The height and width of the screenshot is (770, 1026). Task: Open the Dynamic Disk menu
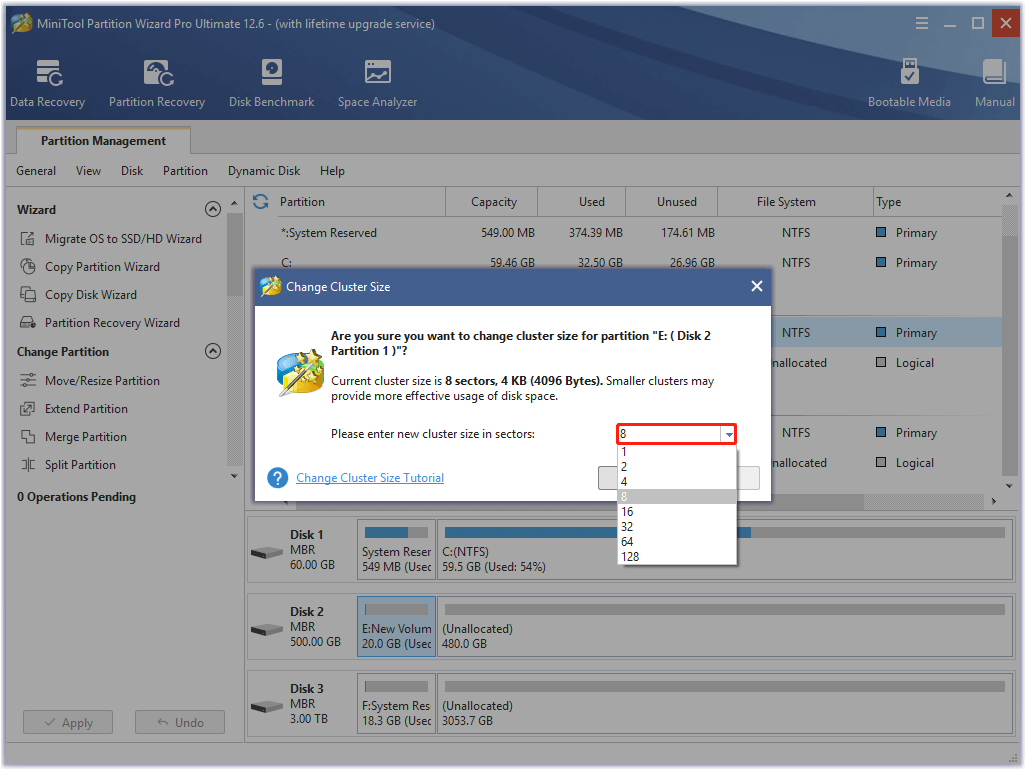tap(263, 171)
